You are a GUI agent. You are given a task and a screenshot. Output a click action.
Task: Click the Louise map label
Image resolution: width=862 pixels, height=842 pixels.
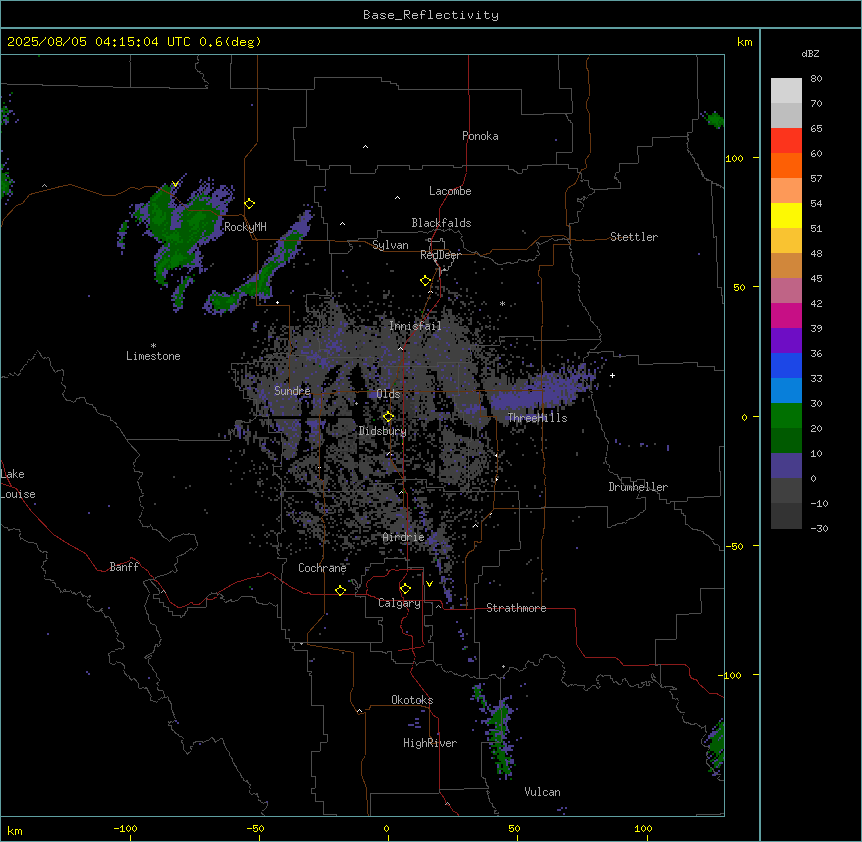point(18,494)
